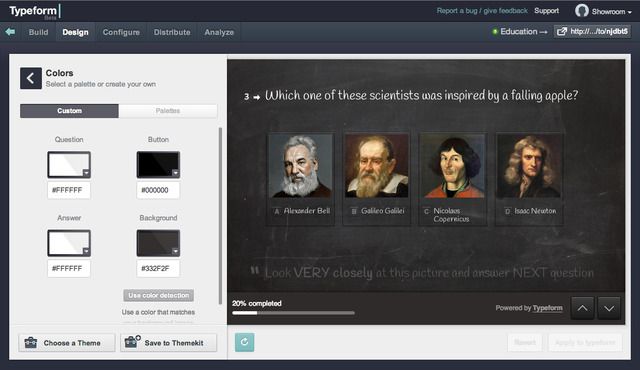Click Use color detection button
640x370 pixels.
click(x=159, y=295)
